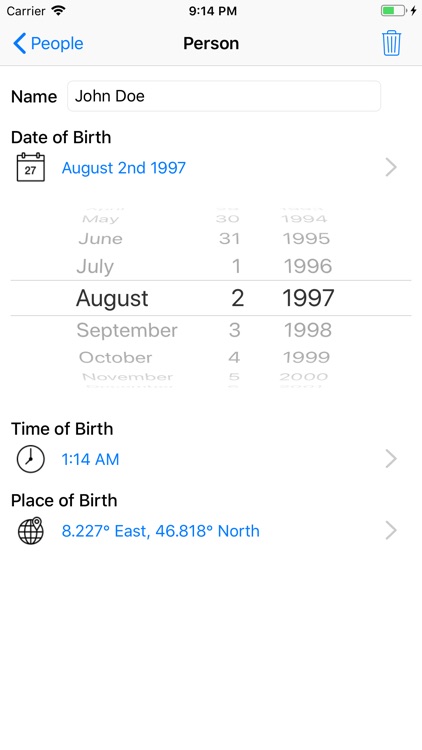The image size is (422, 750).
Task: Tap the trash can delete icon
Action: coord(391,43)
